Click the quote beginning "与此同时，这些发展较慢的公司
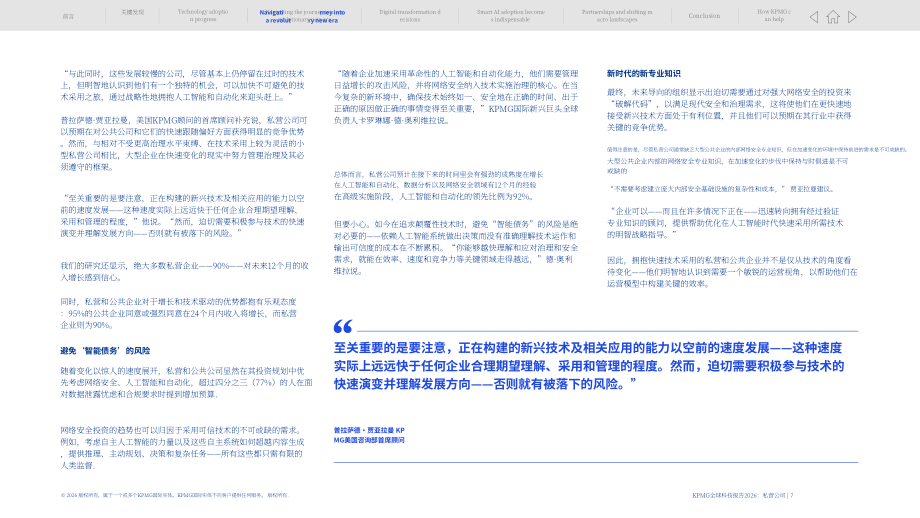Image resolution: width=920 pixels, height=518 pixels. coord(182,85)
